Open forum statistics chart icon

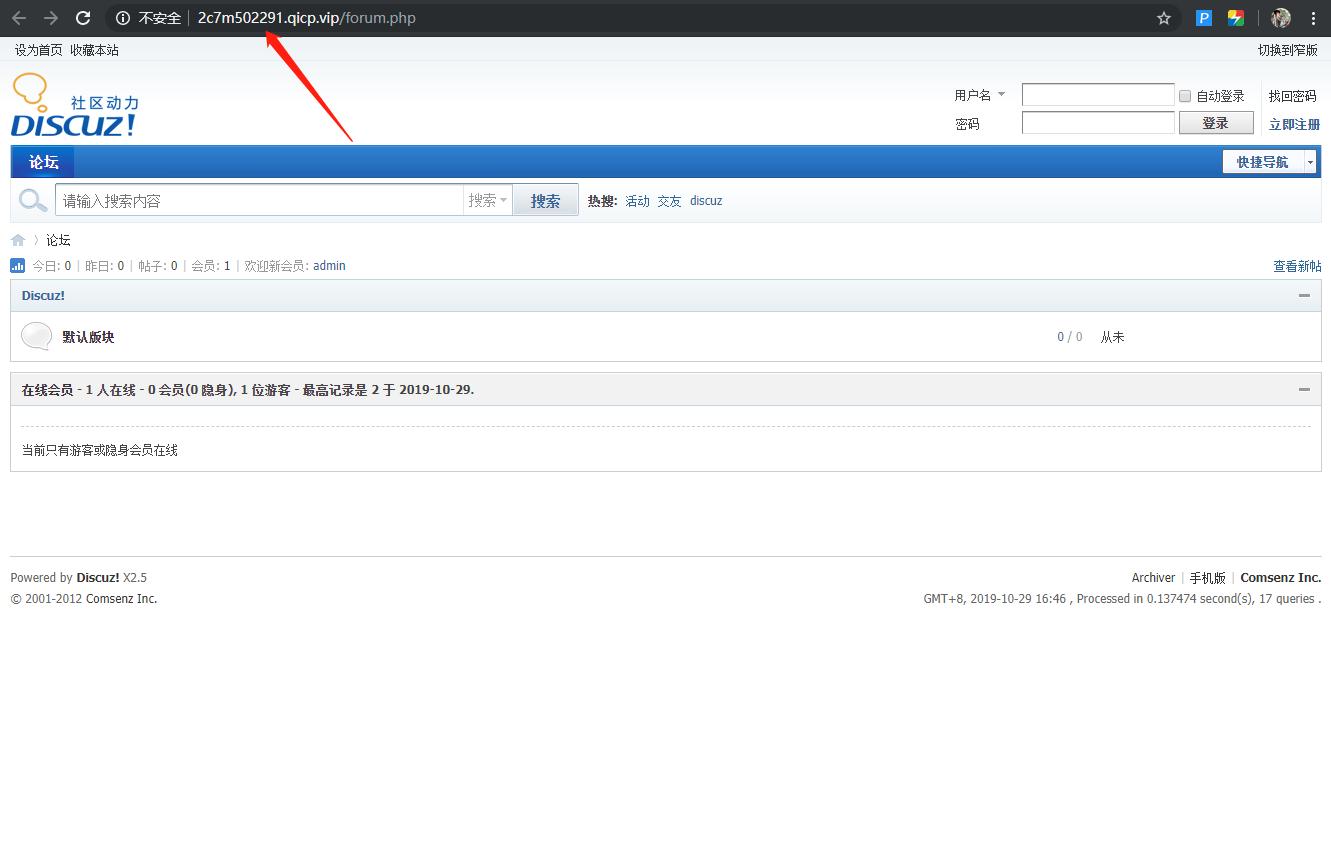[17, 266]
